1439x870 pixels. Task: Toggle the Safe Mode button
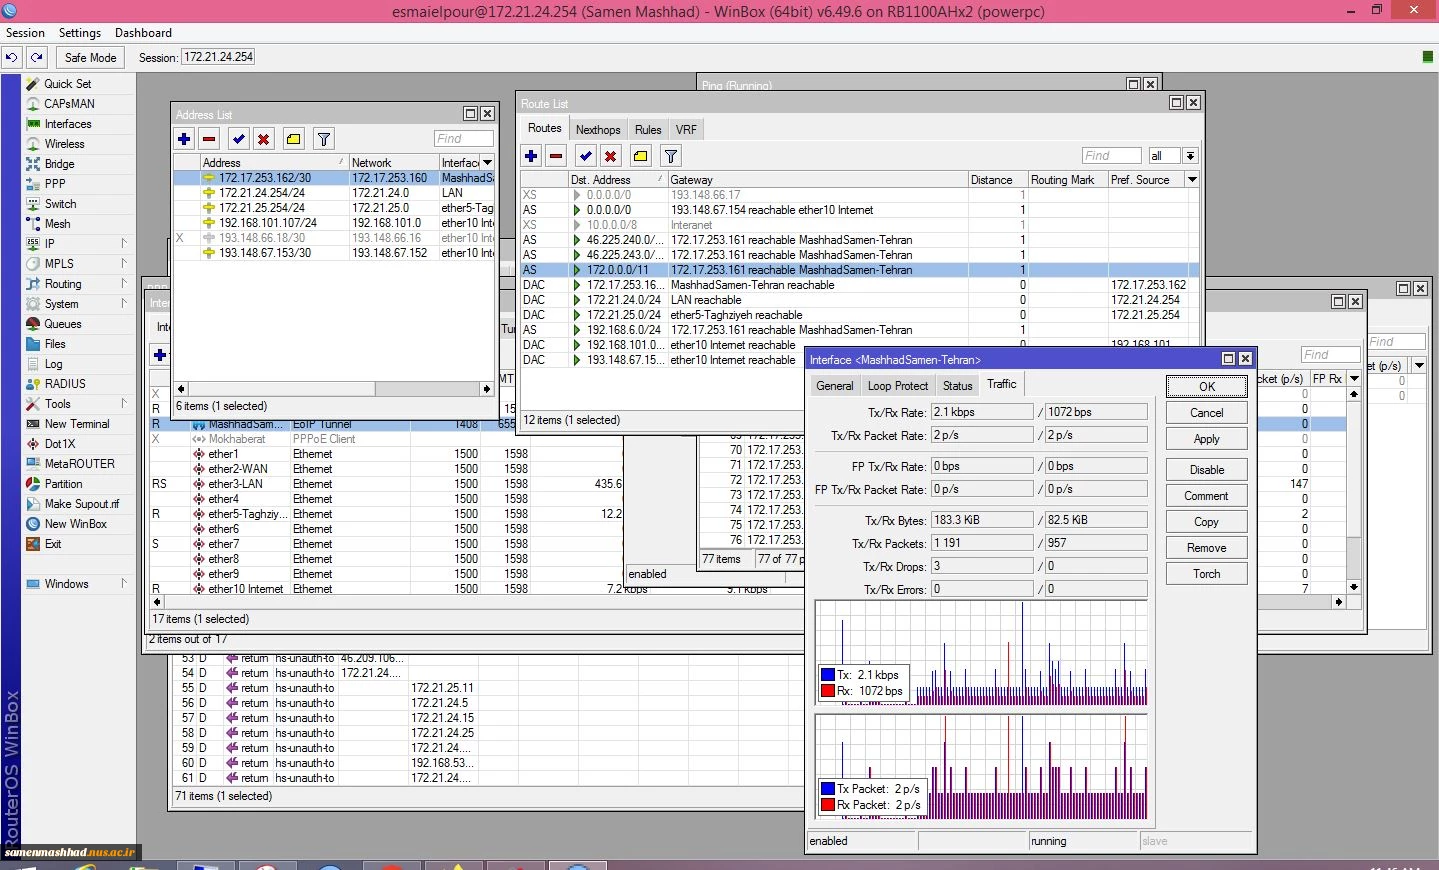90,57
